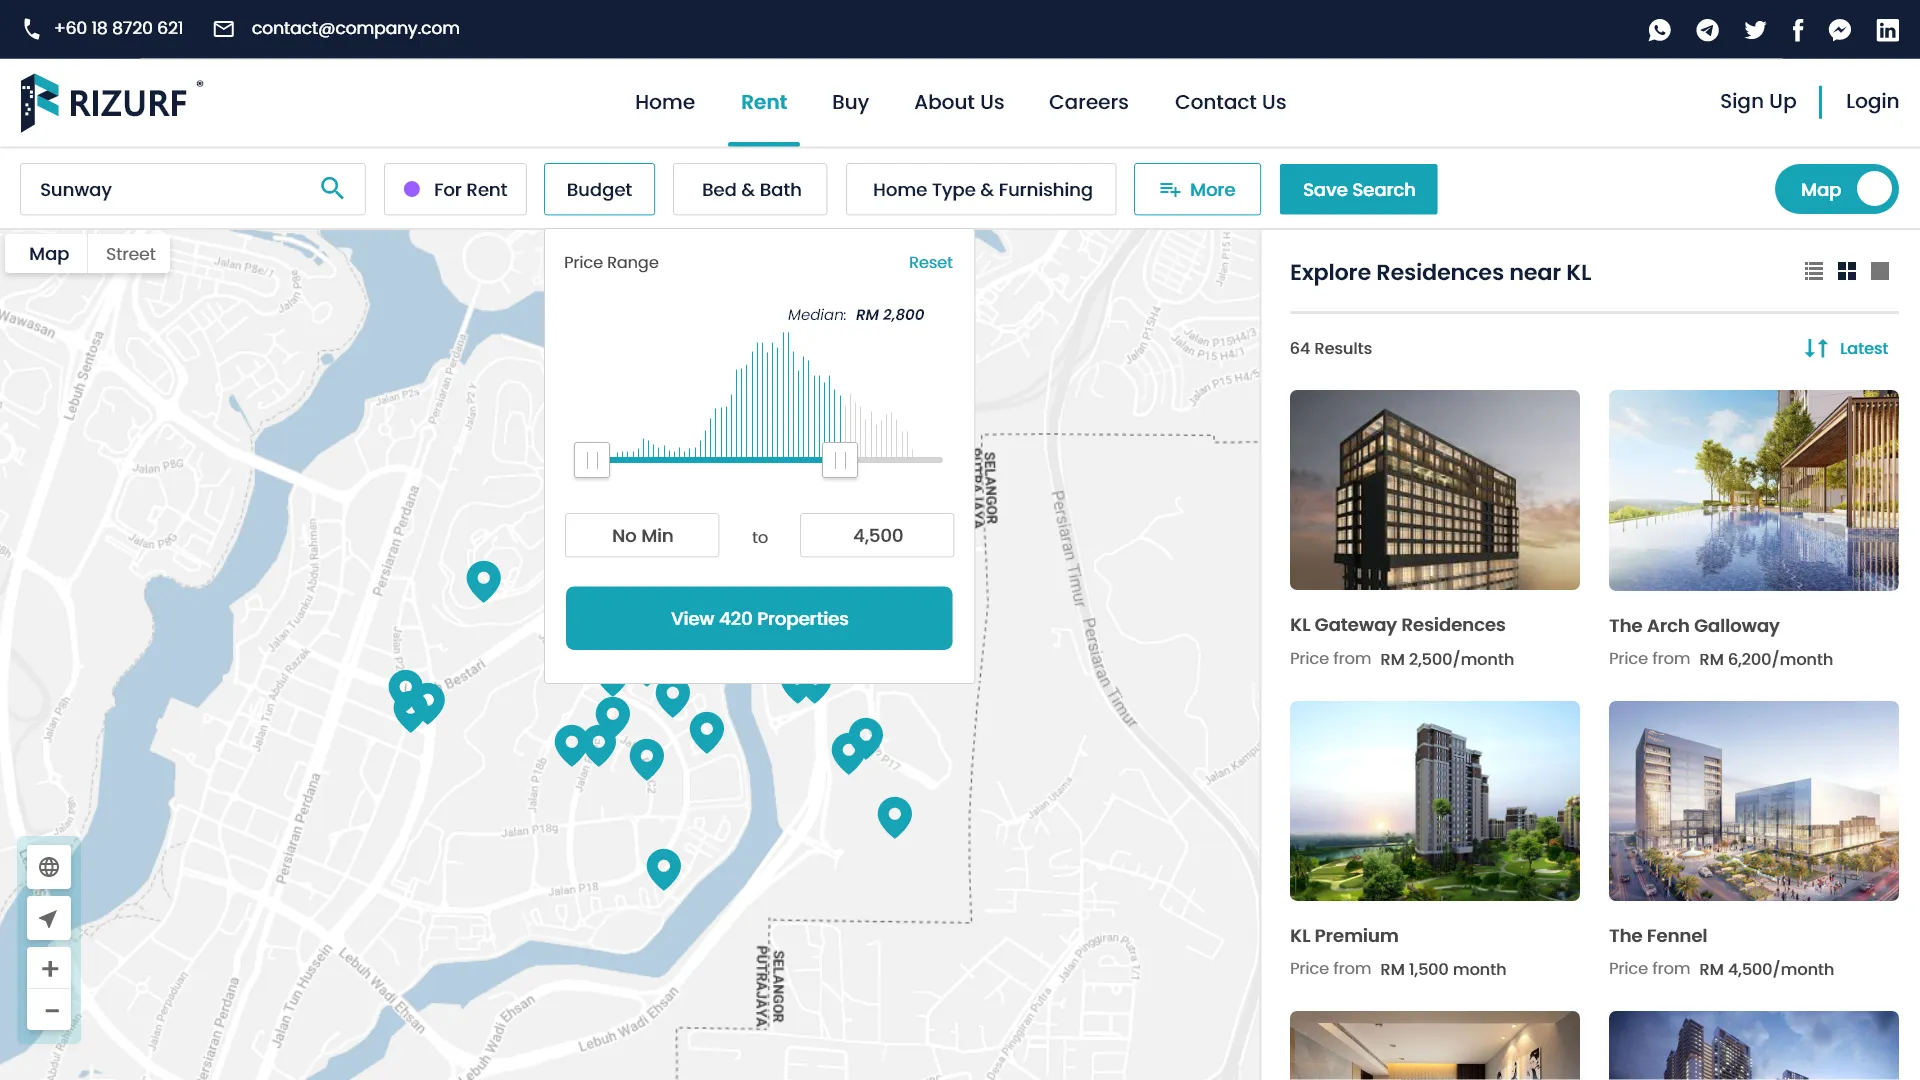Switch to list view layout icon
The height and width of the screenshot is (1080, 1920).
tap(1814, 271)
